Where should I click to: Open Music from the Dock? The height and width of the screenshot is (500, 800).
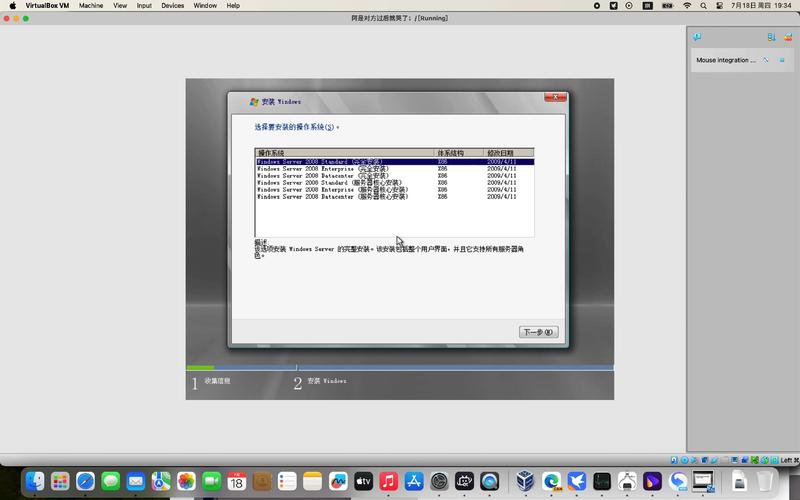coord(388,481)
